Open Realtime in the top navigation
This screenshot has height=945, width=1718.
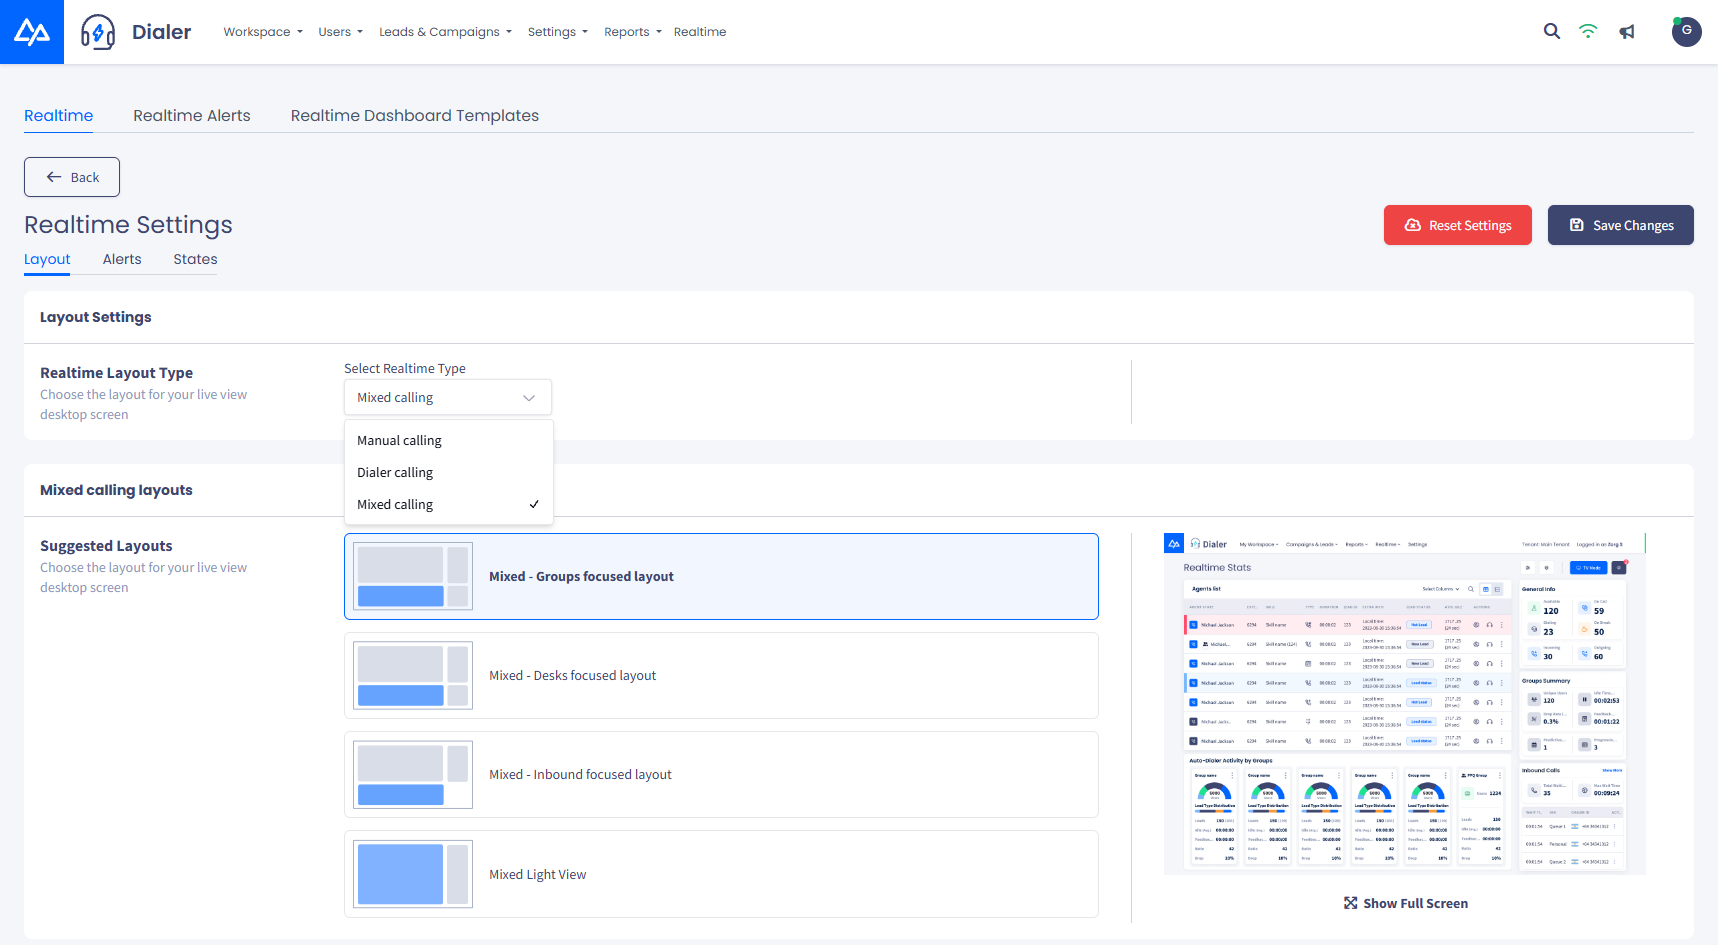pyautogui.click(x=700, y=32)
